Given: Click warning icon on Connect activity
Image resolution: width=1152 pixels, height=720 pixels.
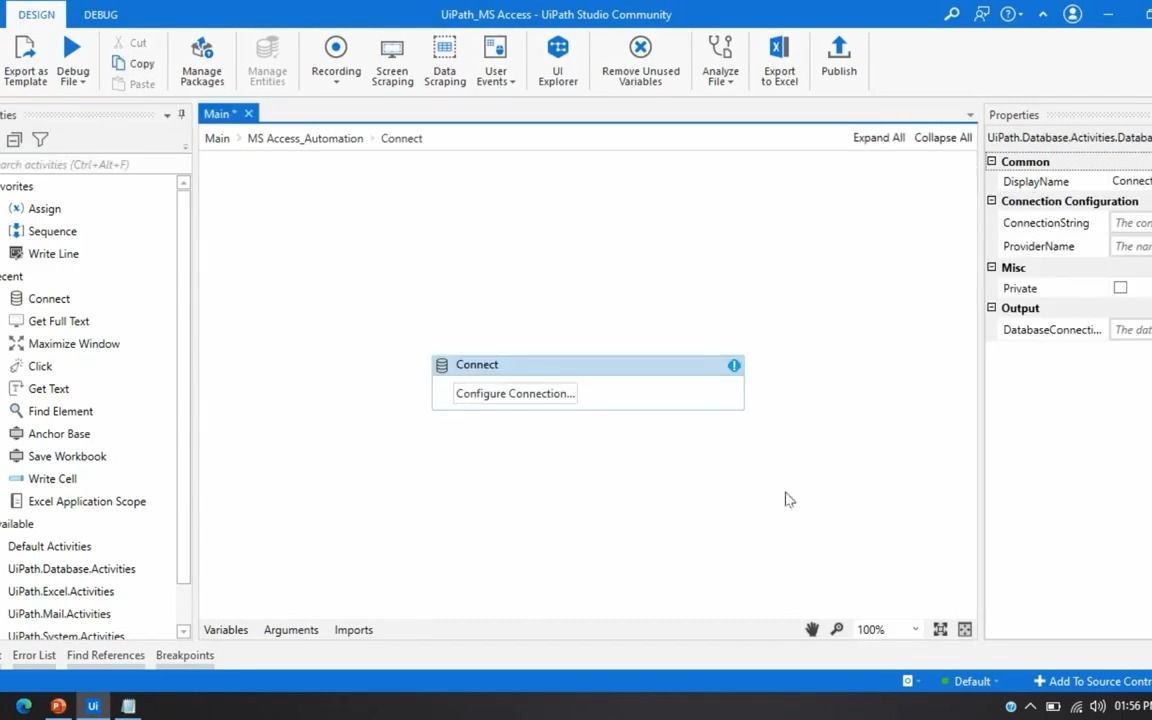Looking at the screenshot, I should pos(733,365).
